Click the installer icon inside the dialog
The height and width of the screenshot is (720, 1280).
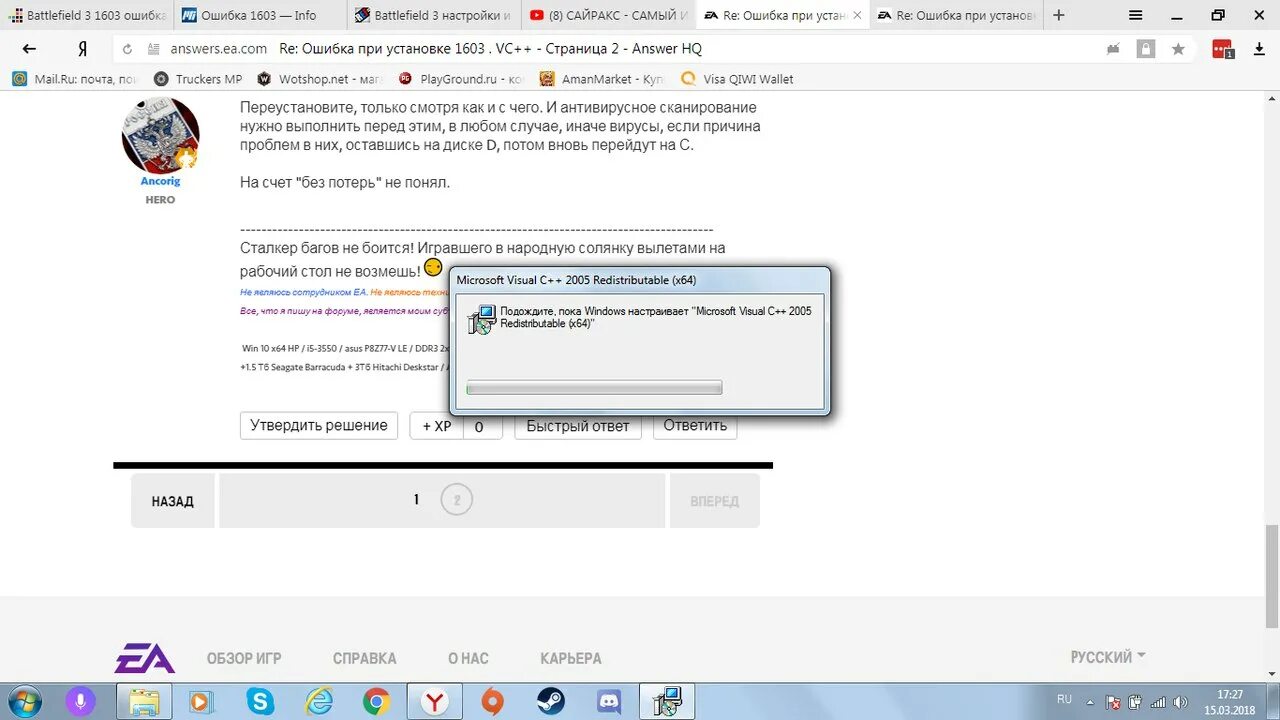pyautogui.click(x=482, y=319)
